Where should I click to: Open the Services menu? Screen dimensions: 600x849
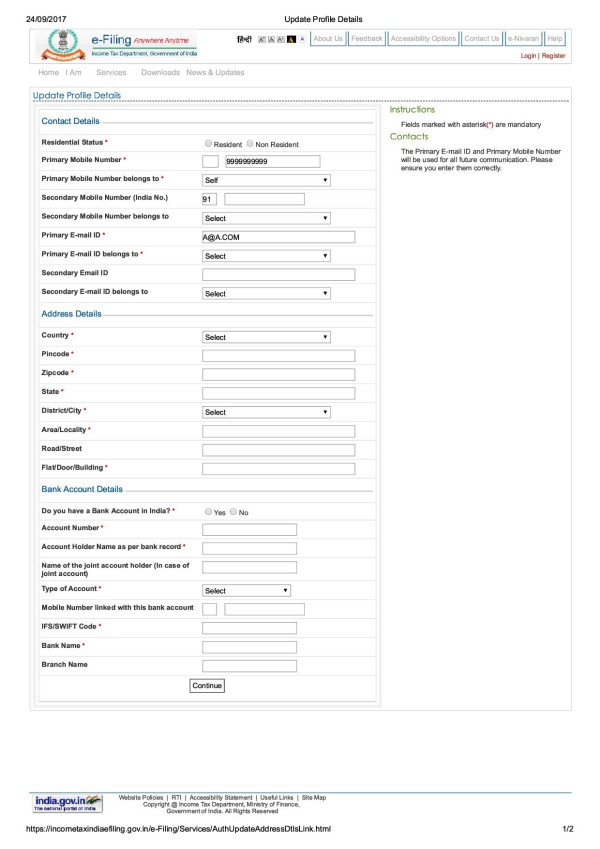point(111,73)
